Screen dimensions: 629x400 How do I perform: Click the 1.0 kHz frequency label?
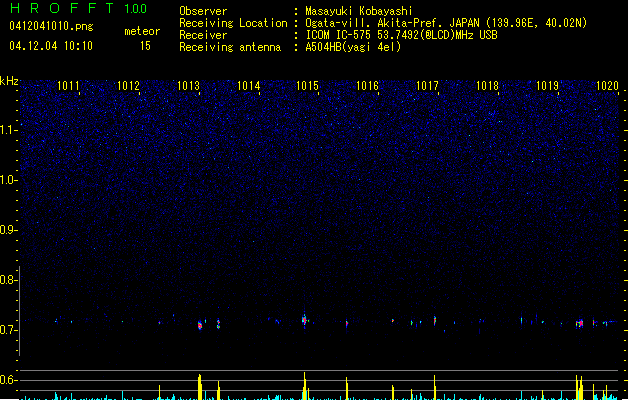point(8,180)
